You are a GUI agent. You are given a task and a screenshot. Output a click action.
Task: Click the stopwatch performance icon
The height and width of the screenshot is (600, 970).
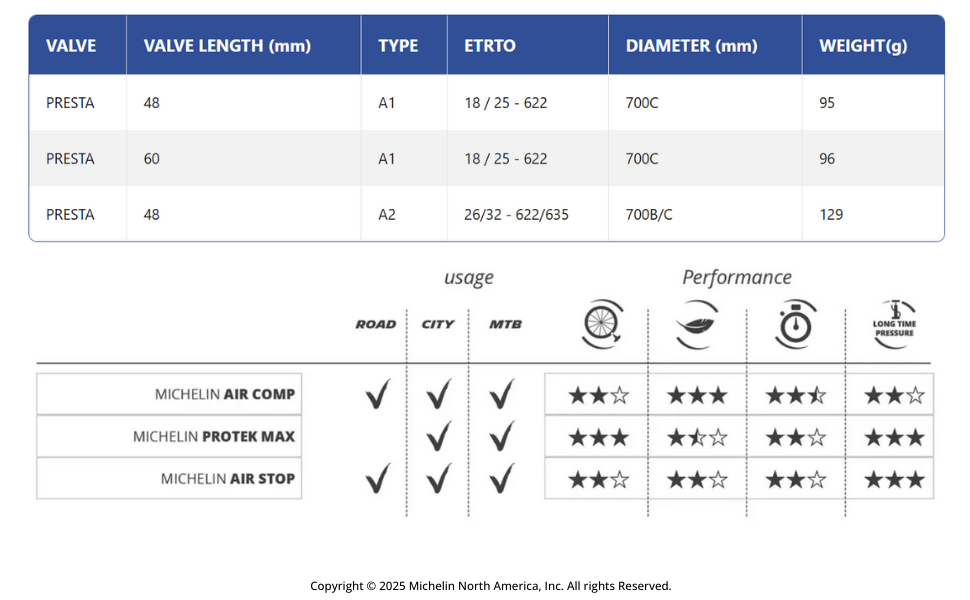coord(796,324)
